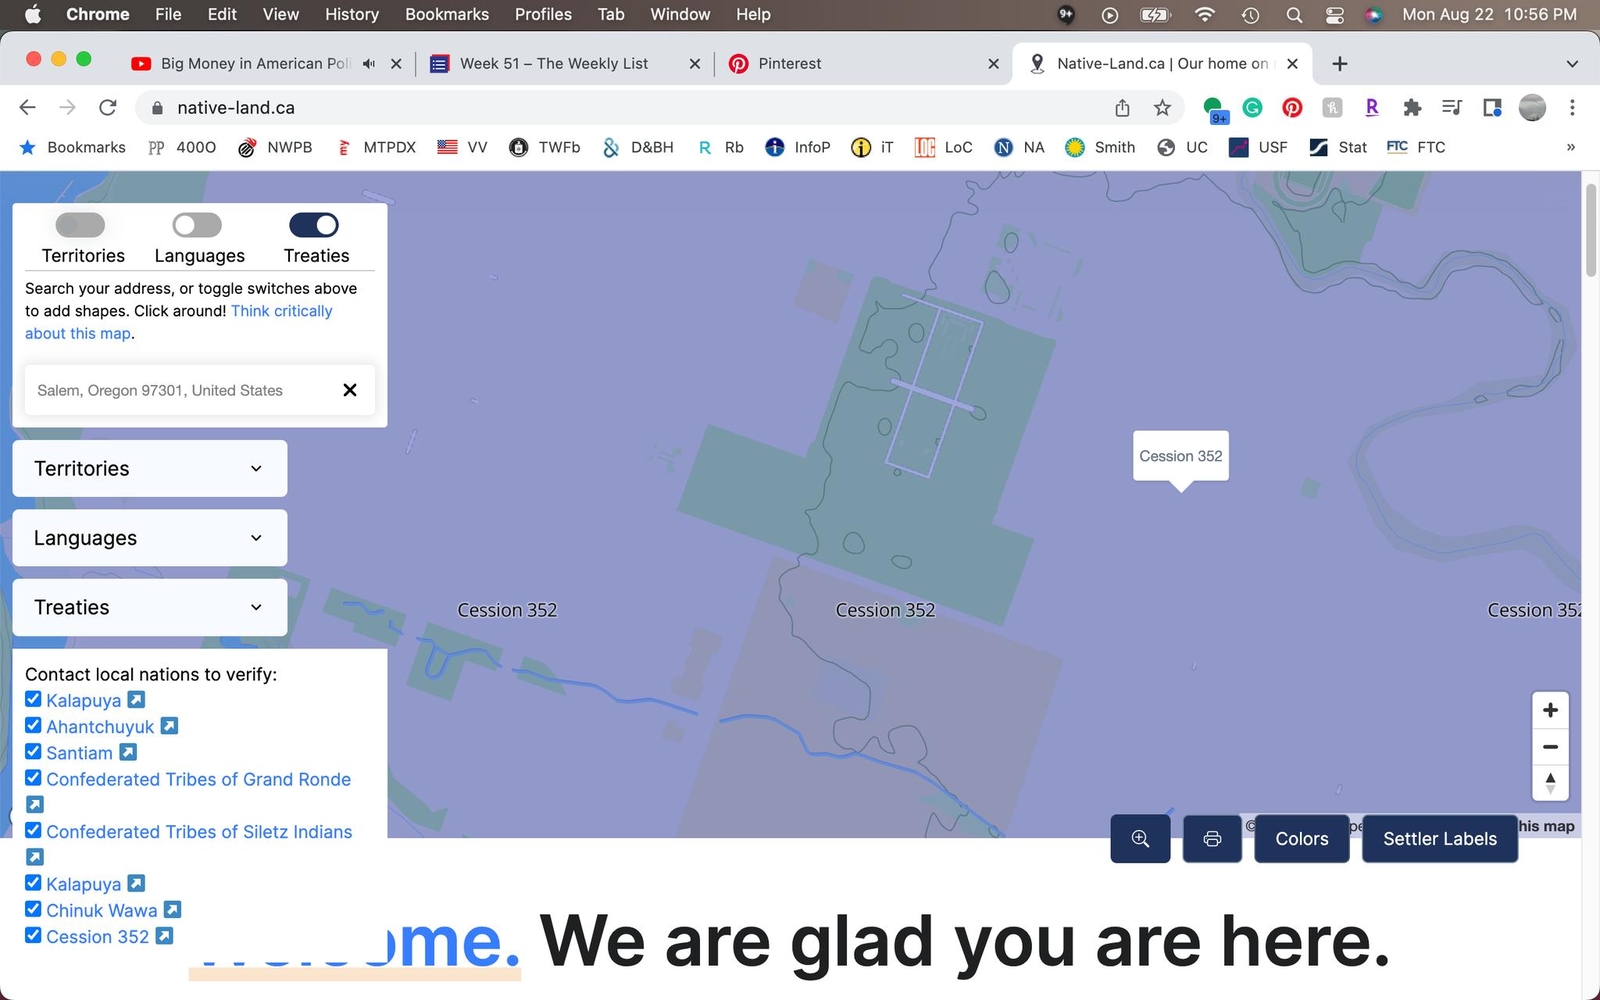The image size is (1600, 1000).
Task: Open the Chinuk Wawa external link icon
Action: (172, 910)
